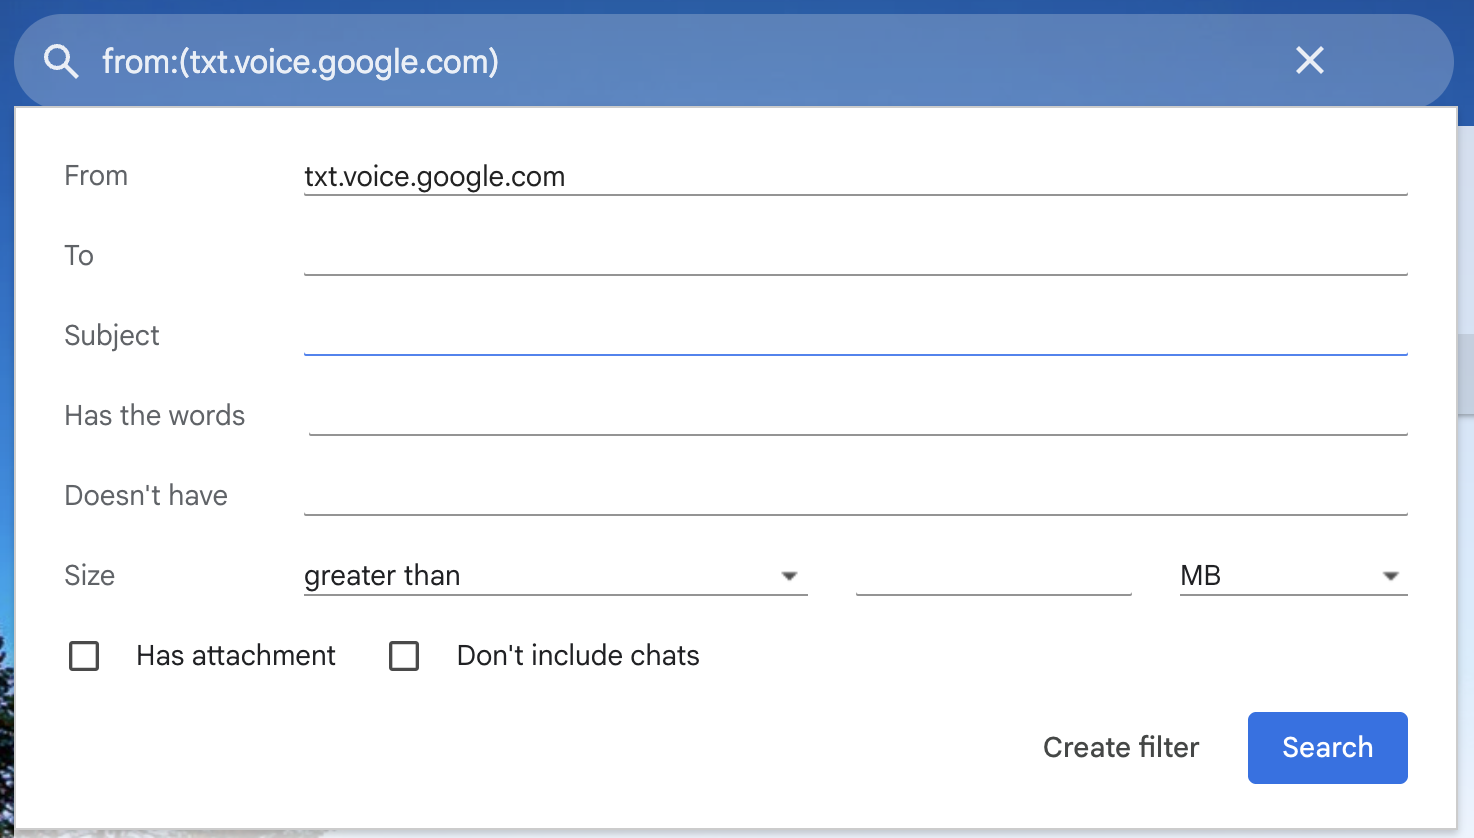Focus the search bar query text
1474x838 pixels.
[x=300, y=61]
